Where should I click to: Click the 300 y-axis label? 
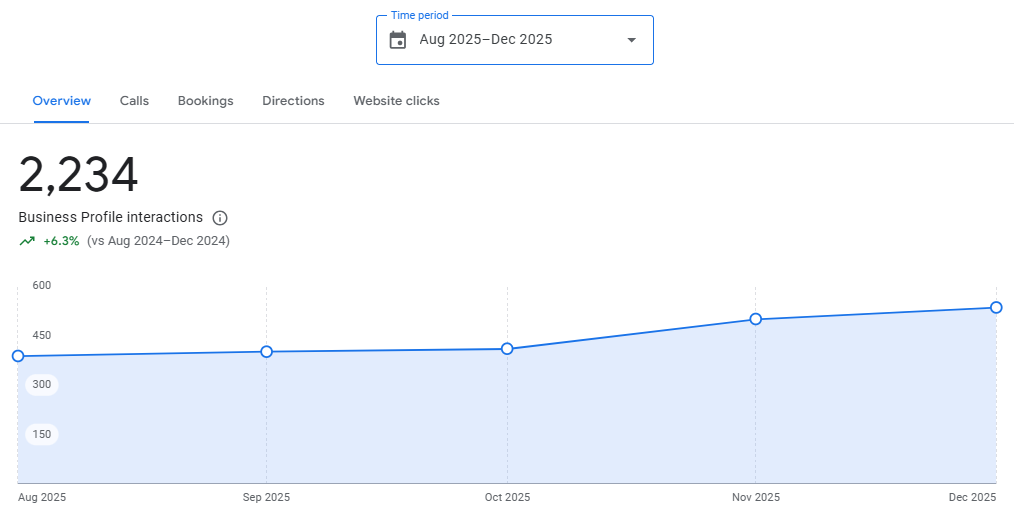pos(41,385)
